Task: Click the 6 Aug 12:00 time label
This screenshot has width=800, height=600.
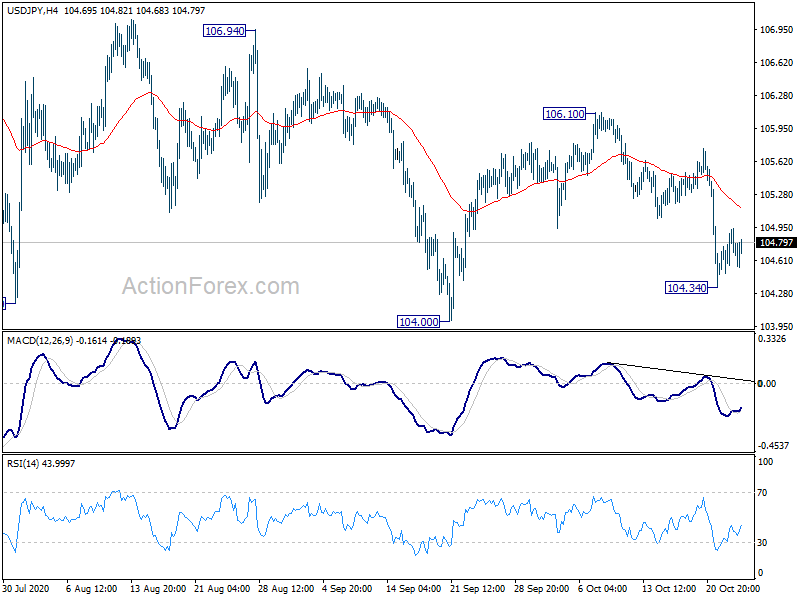Action: coord(91,589)
